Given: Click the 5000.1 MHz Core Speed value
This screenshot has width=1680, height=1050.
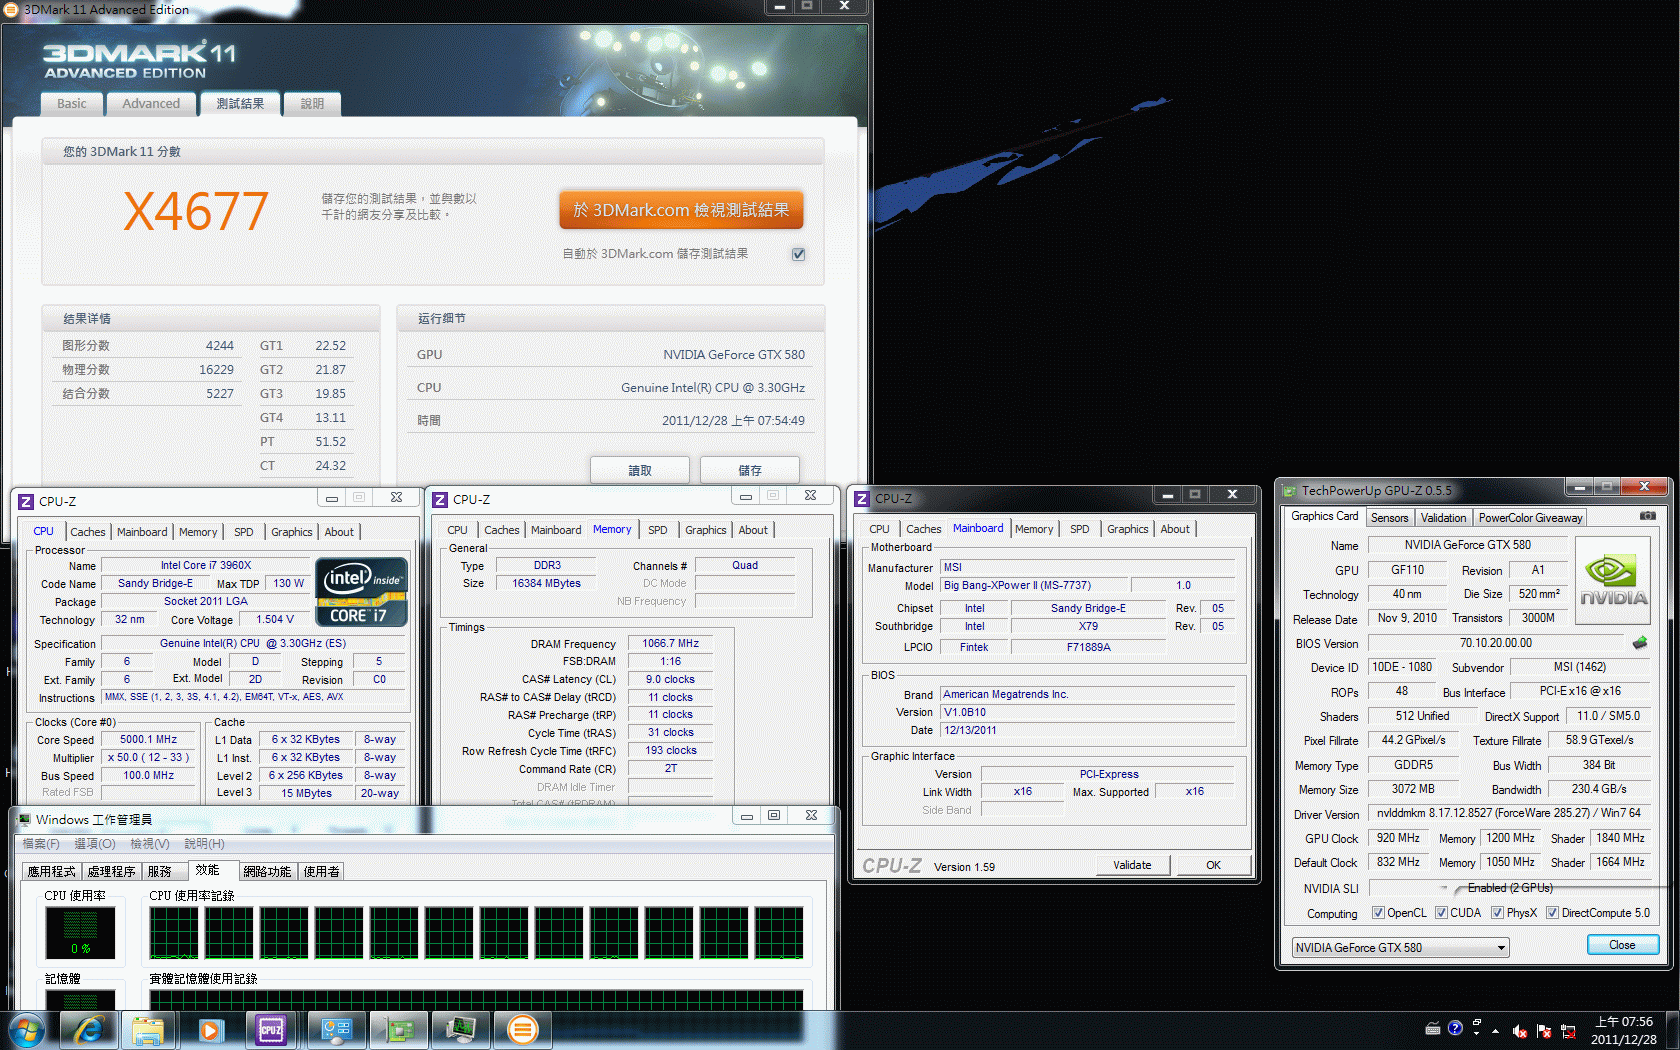Looking at the screenshot, I should tap(148, 740).
